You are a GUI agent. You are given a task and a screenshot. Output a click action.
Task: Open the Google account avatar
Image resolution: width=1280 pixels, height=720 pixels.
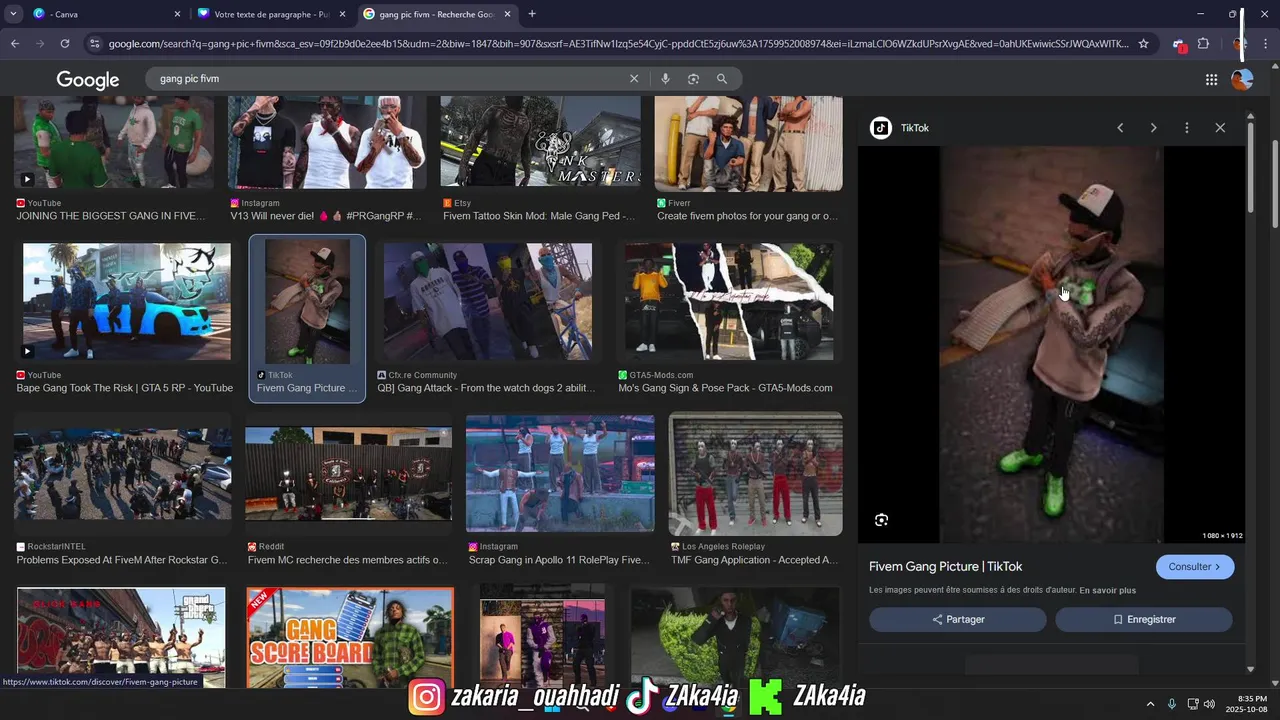[1242, 80]
